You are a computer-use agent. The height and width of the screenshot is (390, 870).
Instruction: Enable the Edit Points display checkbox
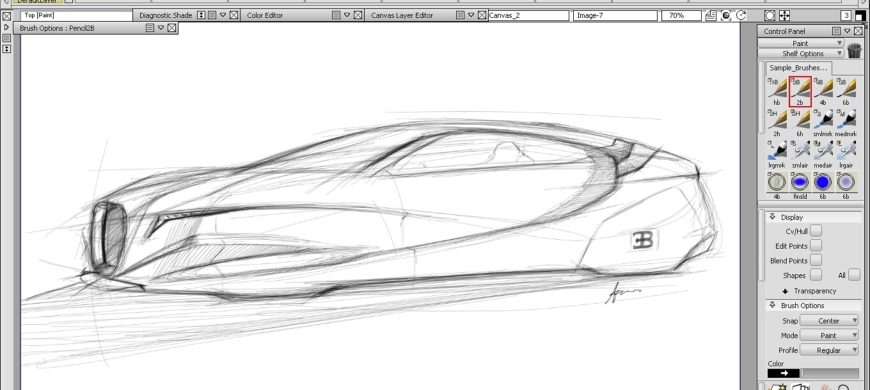pos(816,245)
